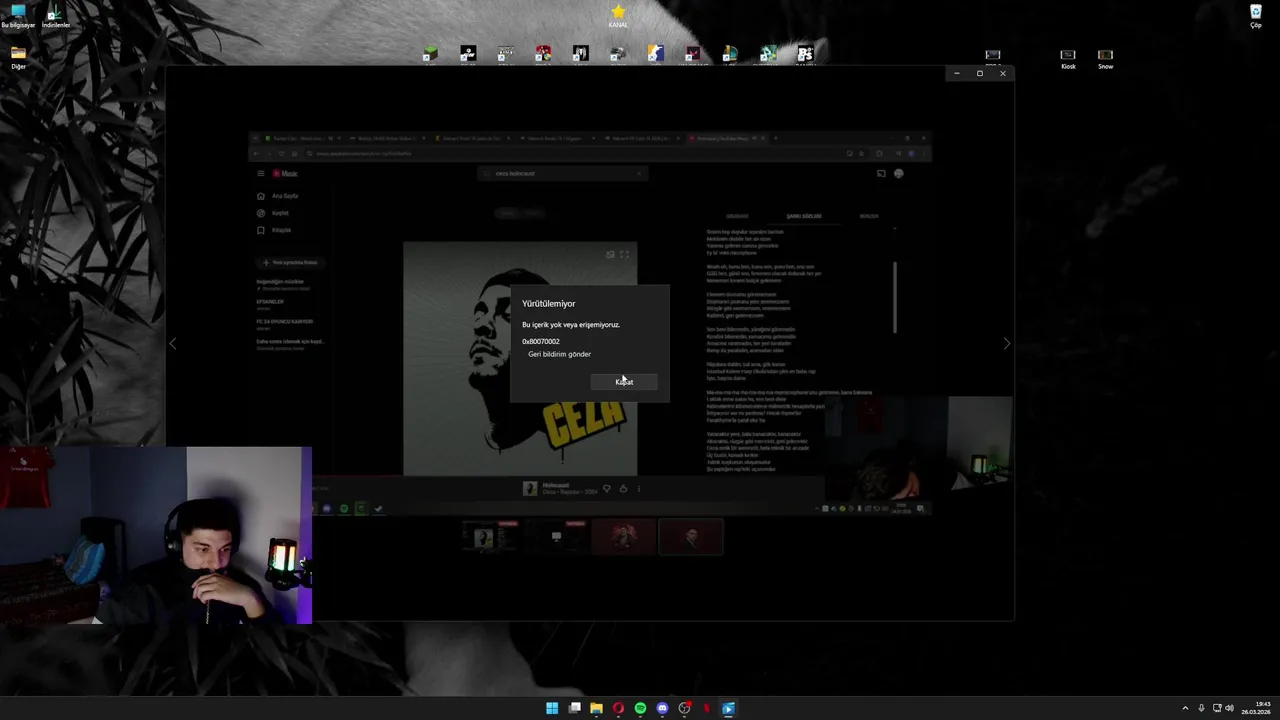Screen dimensions: 1280x720
Task: Select the highlighted fourth filmstrip thumbnail
Action: [x=690, y=537]
